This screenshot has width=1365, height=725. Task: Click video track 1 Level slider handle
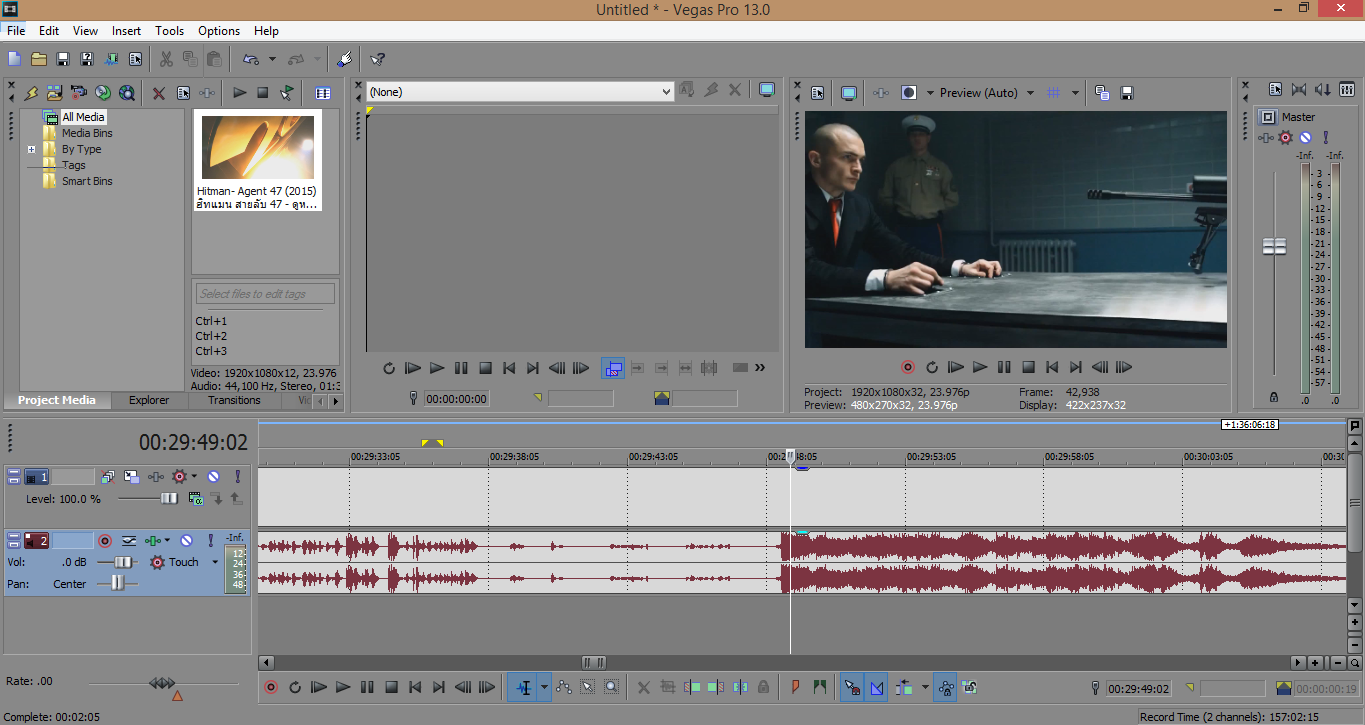(169, 498)
